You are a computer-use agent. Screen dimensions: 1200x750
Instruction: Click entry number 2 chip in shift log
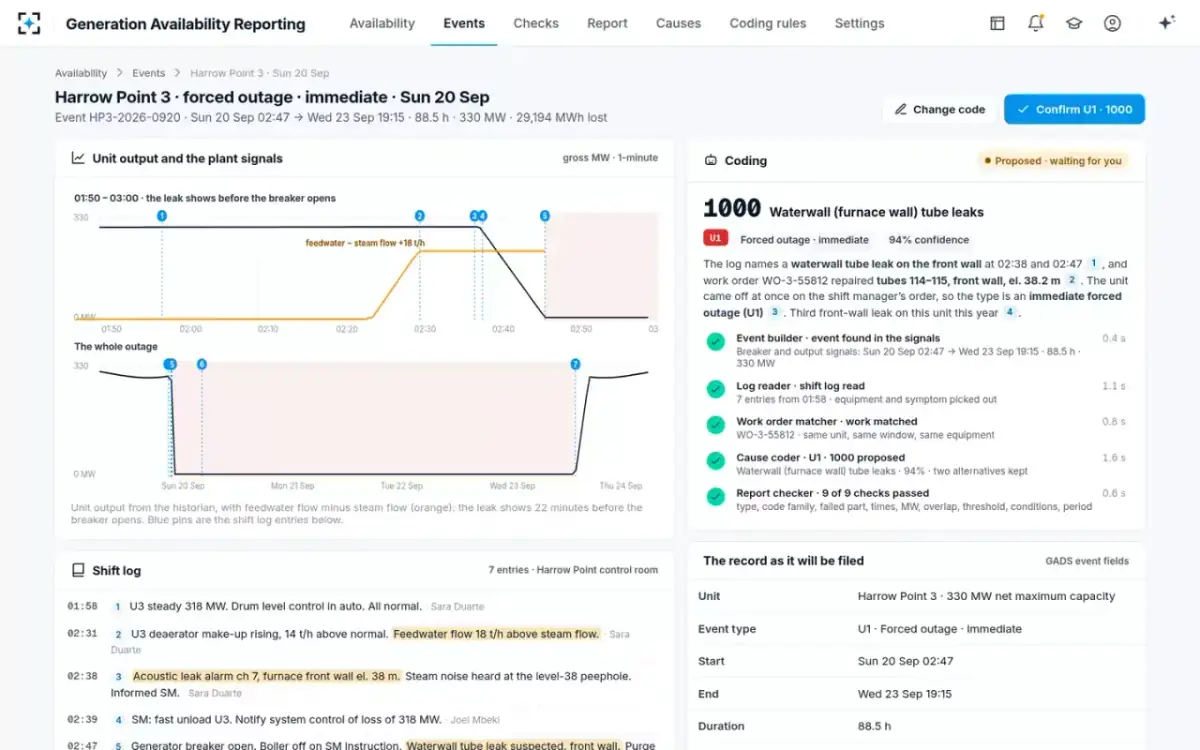(x=118, y=634)
